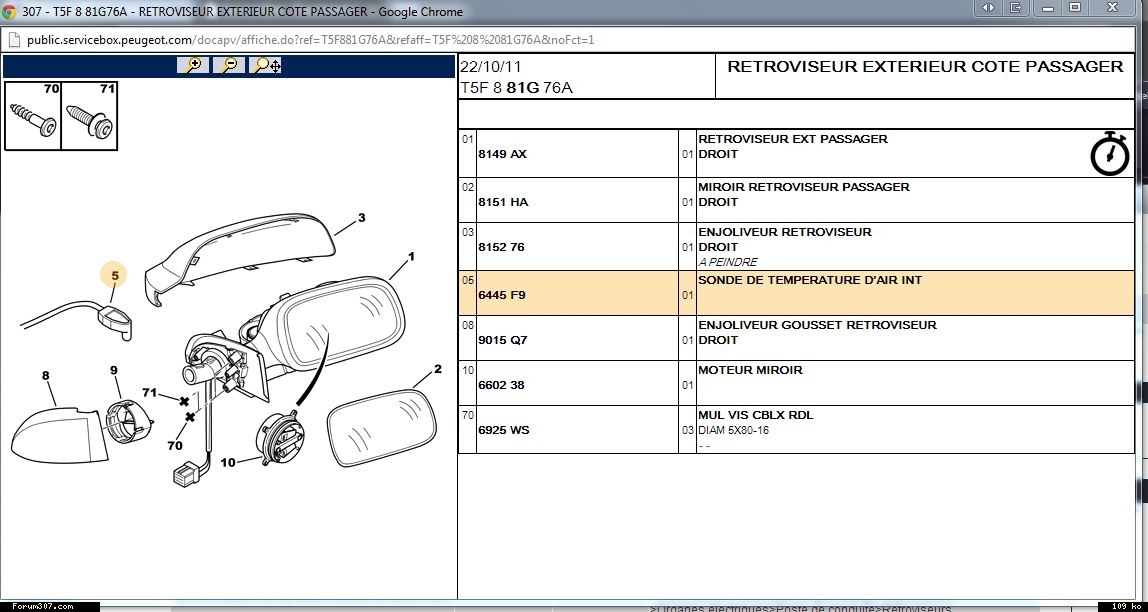
Task: Click the date 22/10/11
Action: 491,67
